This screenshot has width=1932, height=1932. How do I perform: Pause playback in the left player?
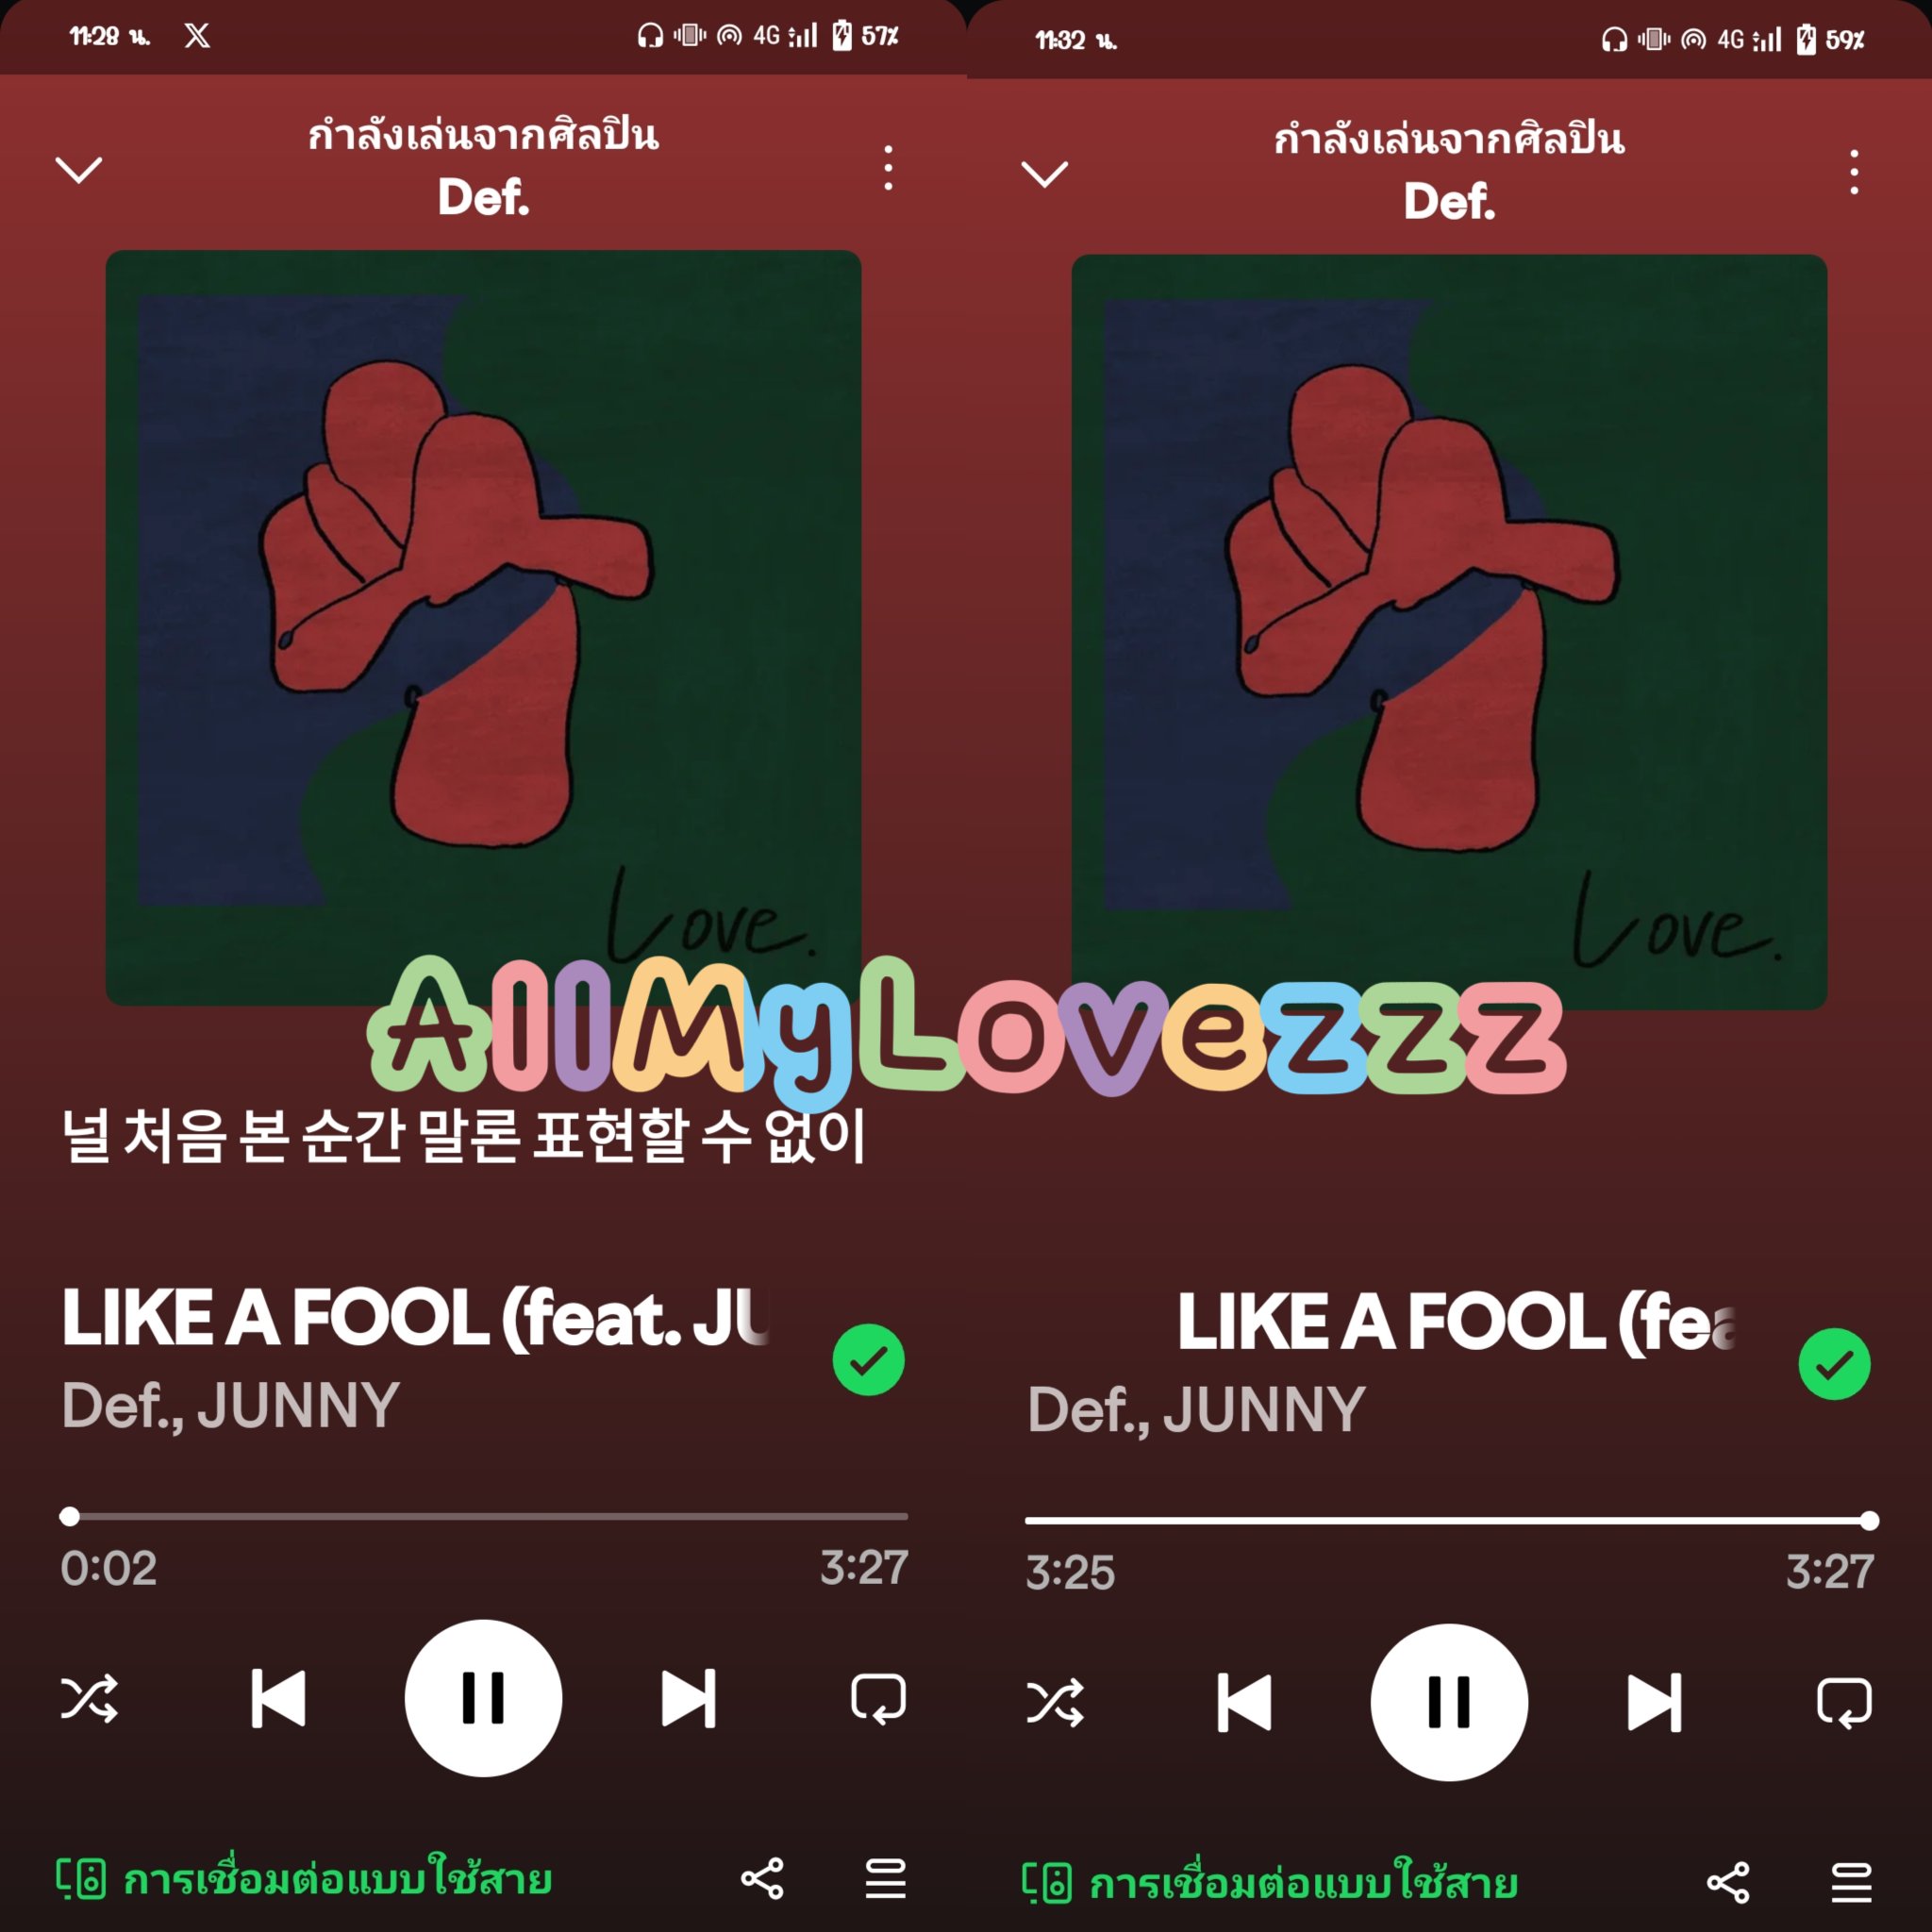(483, 1698)
